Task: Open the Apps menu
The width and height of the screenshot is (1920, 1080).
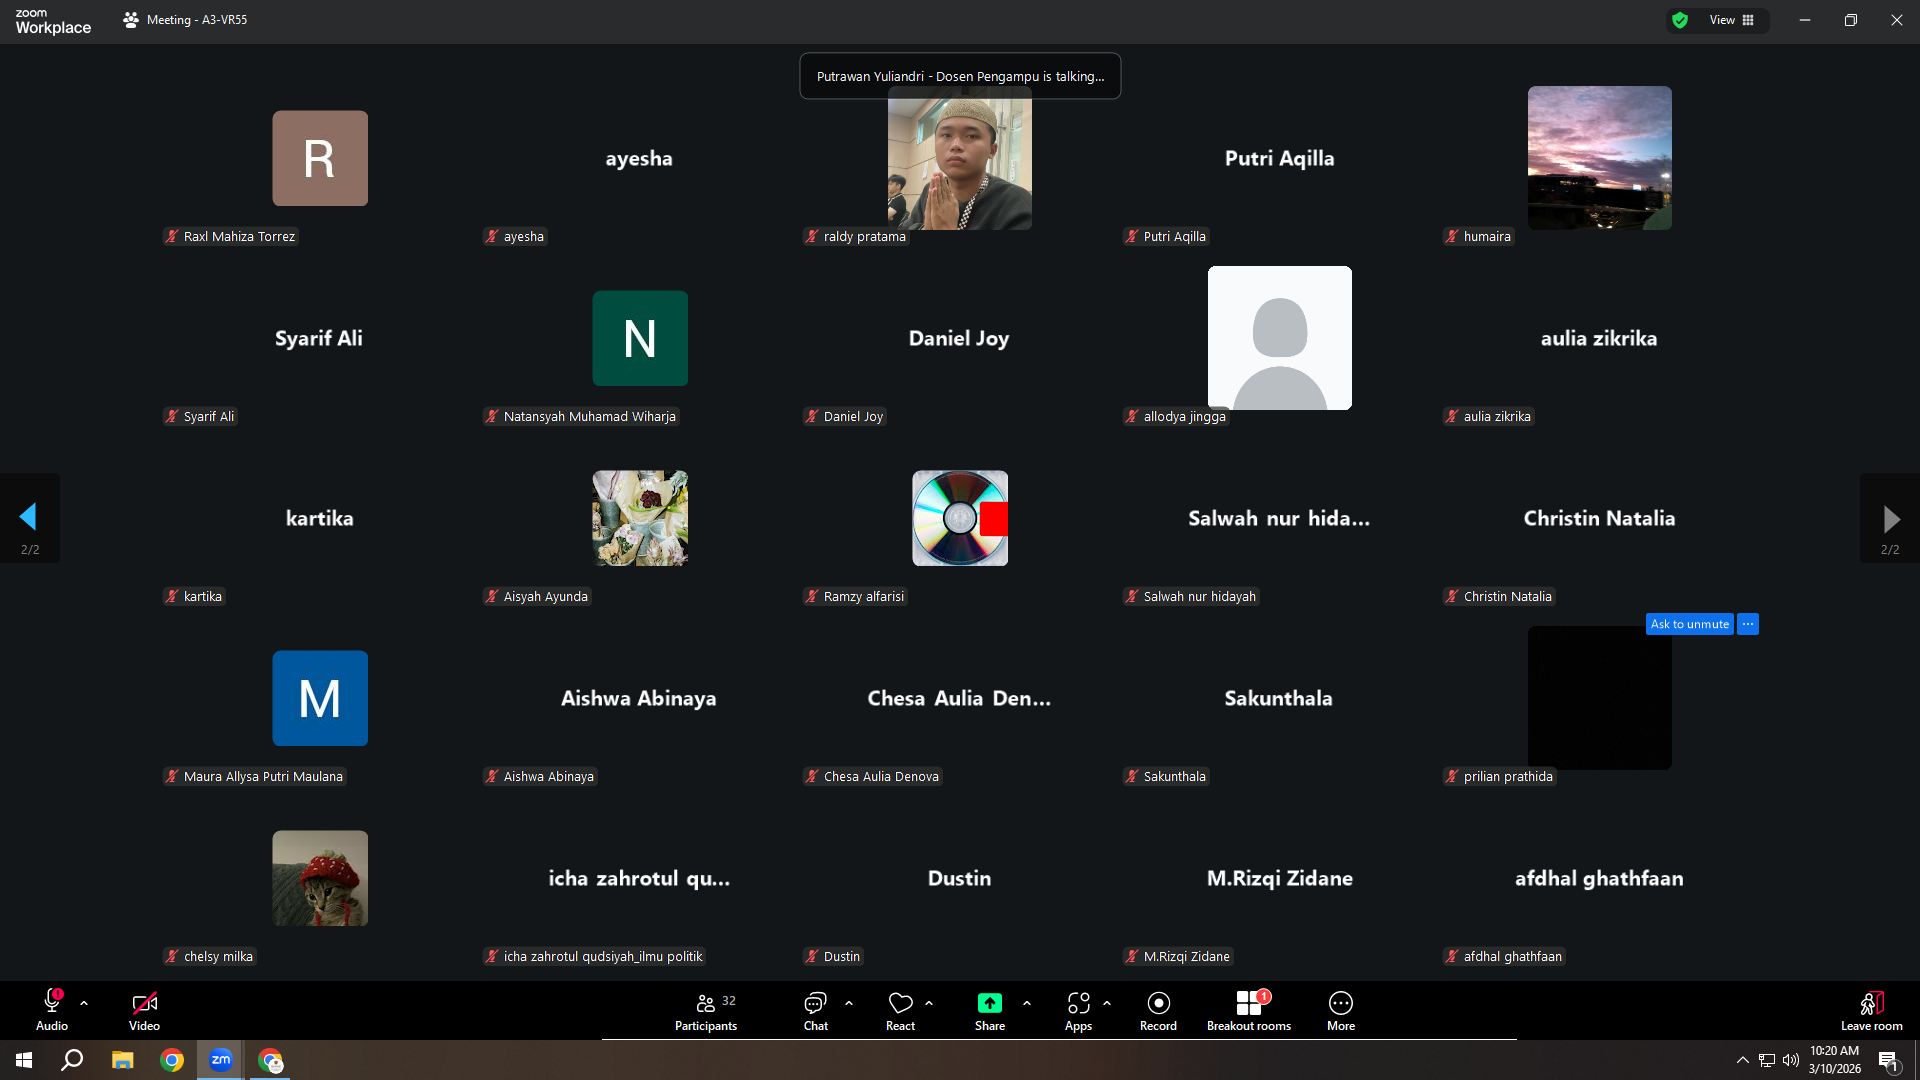Action: pos(1078,1011)
